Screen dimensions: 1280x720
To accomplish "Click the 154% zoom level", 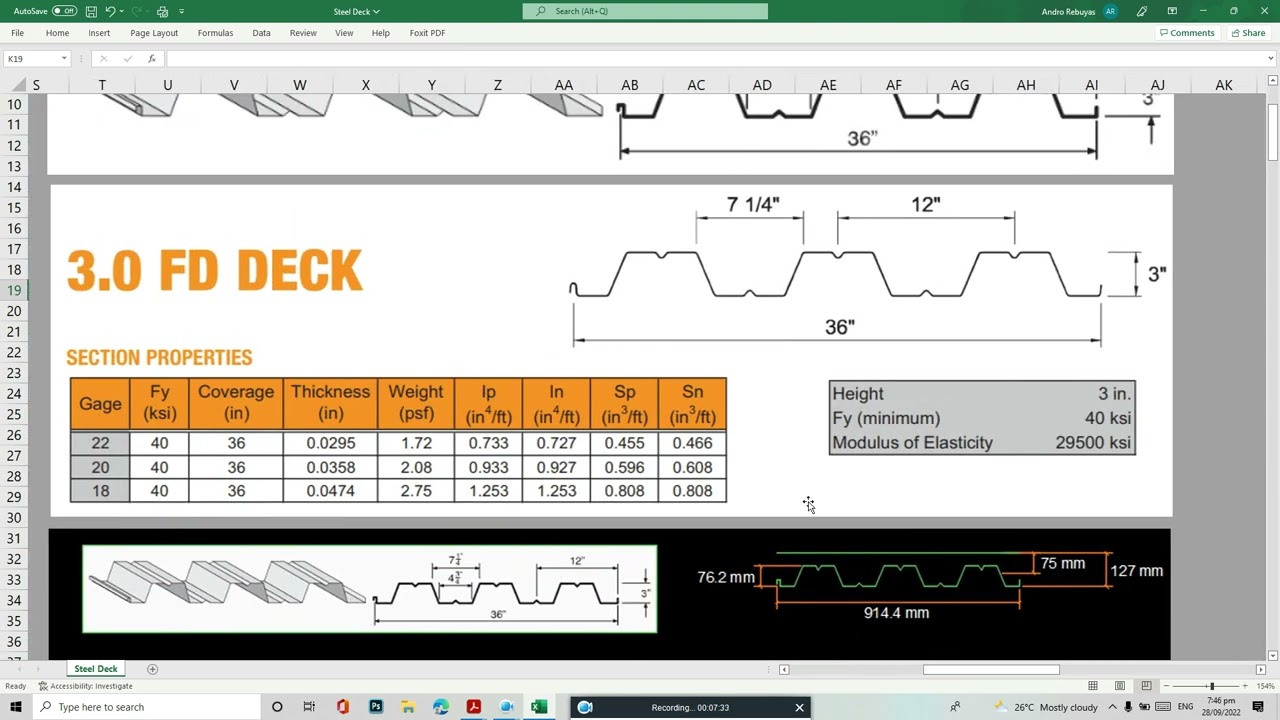I will pos(1266,686).
